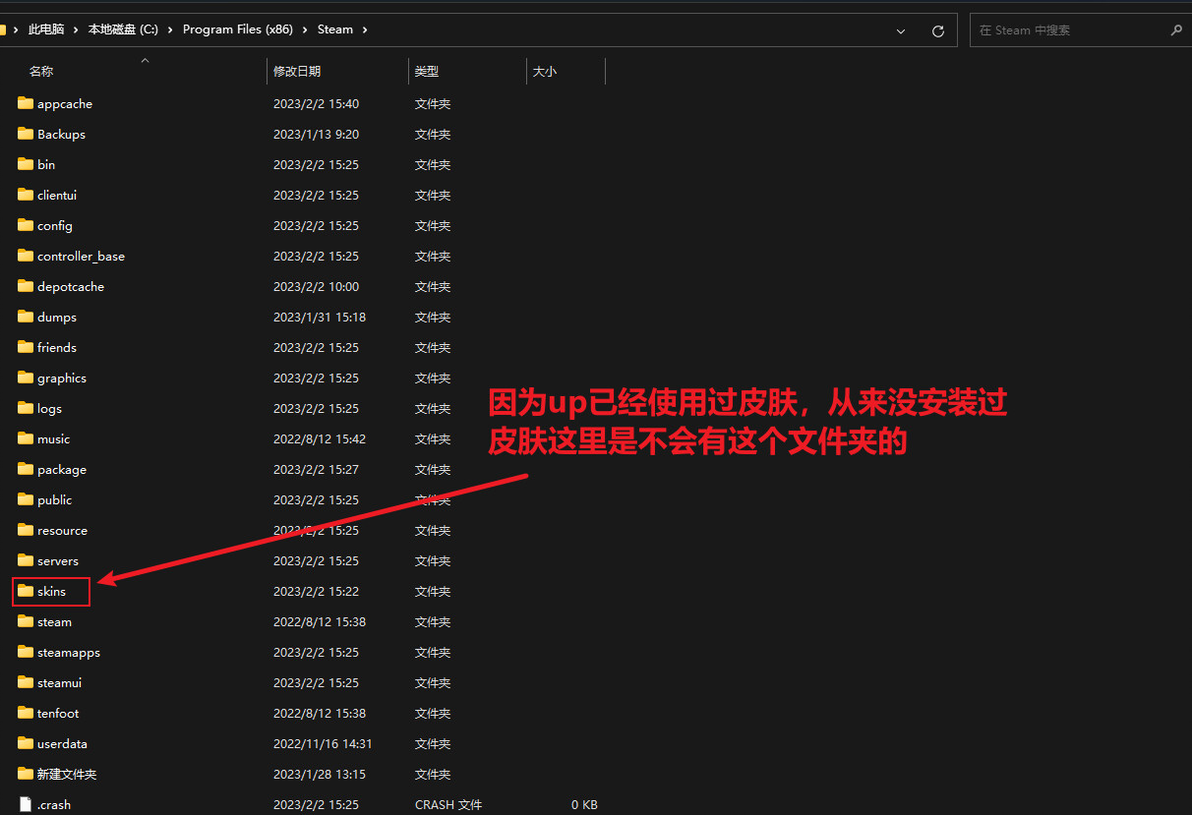Click the .crash file icon
The height and width of the screenshot is (815, 1192).
tap(25, 804)
